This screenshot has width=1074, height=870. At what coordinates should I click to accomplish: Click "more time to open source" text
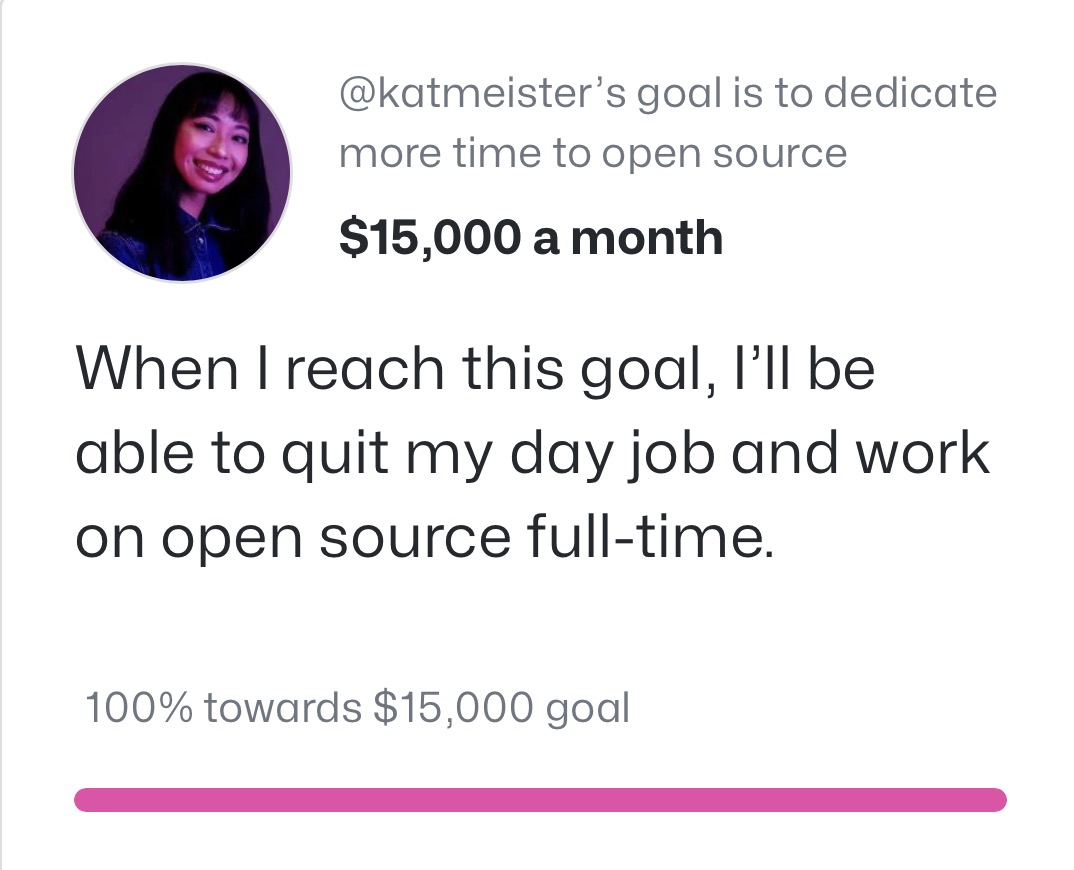pyautogui.click(x=593, y=153)
